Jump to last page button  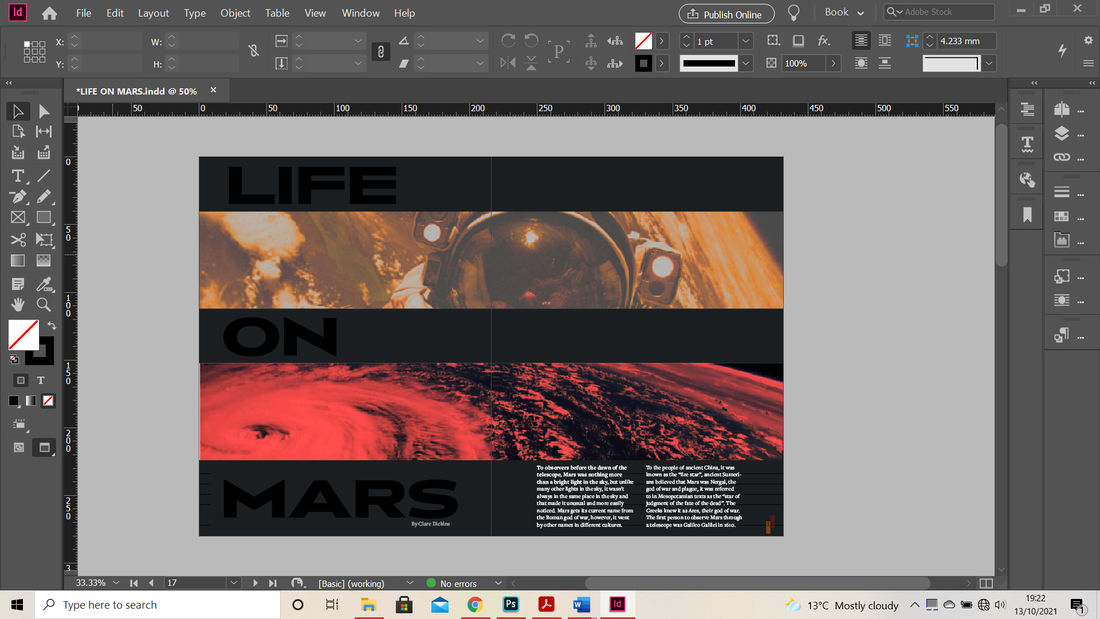272,583
